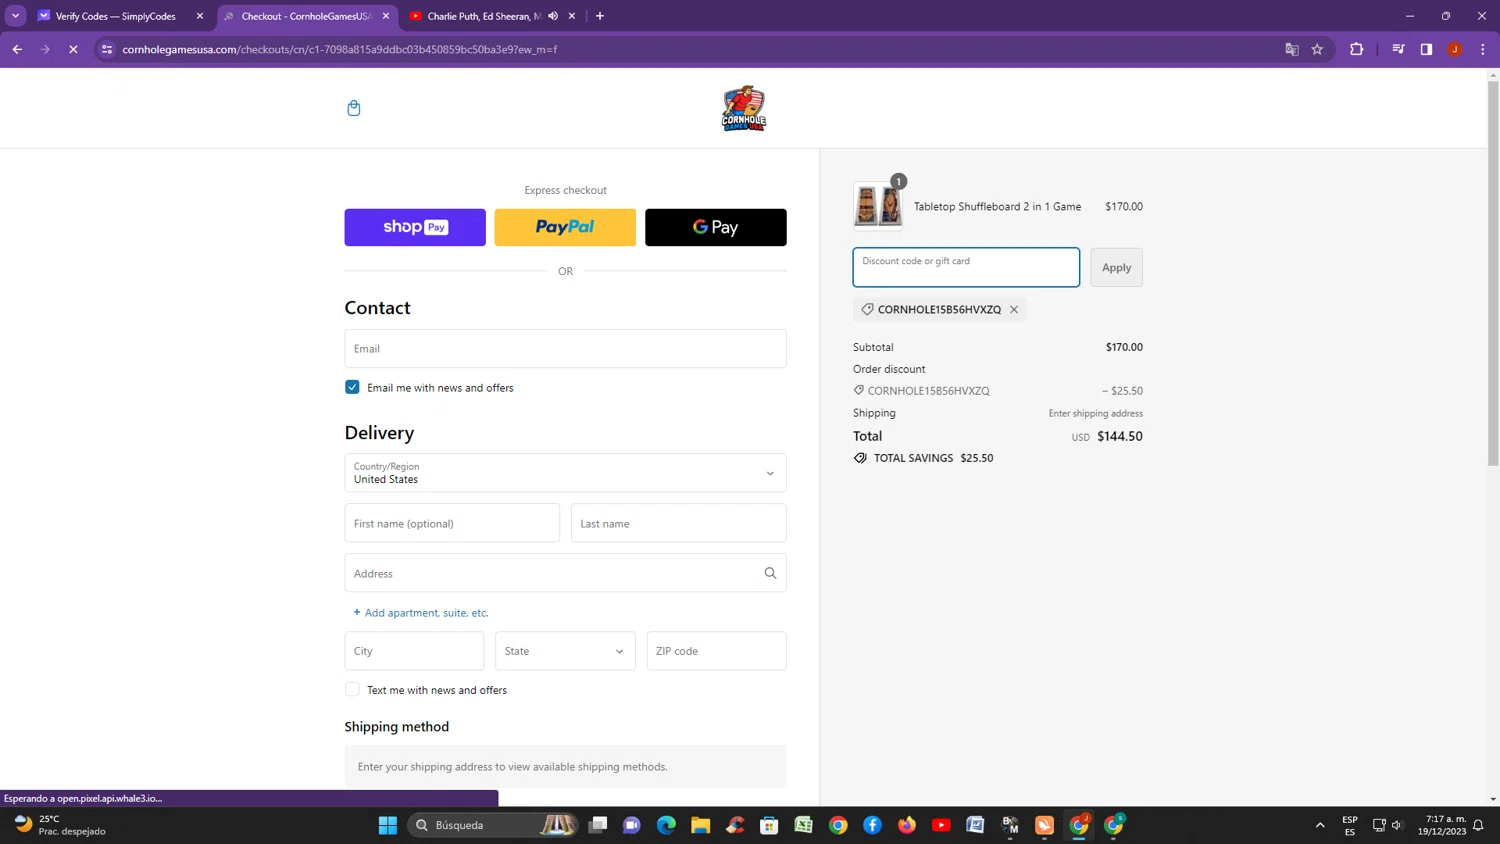Close the Verify Codes tab
This screenshot has height=844, width=1500.
pyautogui.click(x=200, y=16)
